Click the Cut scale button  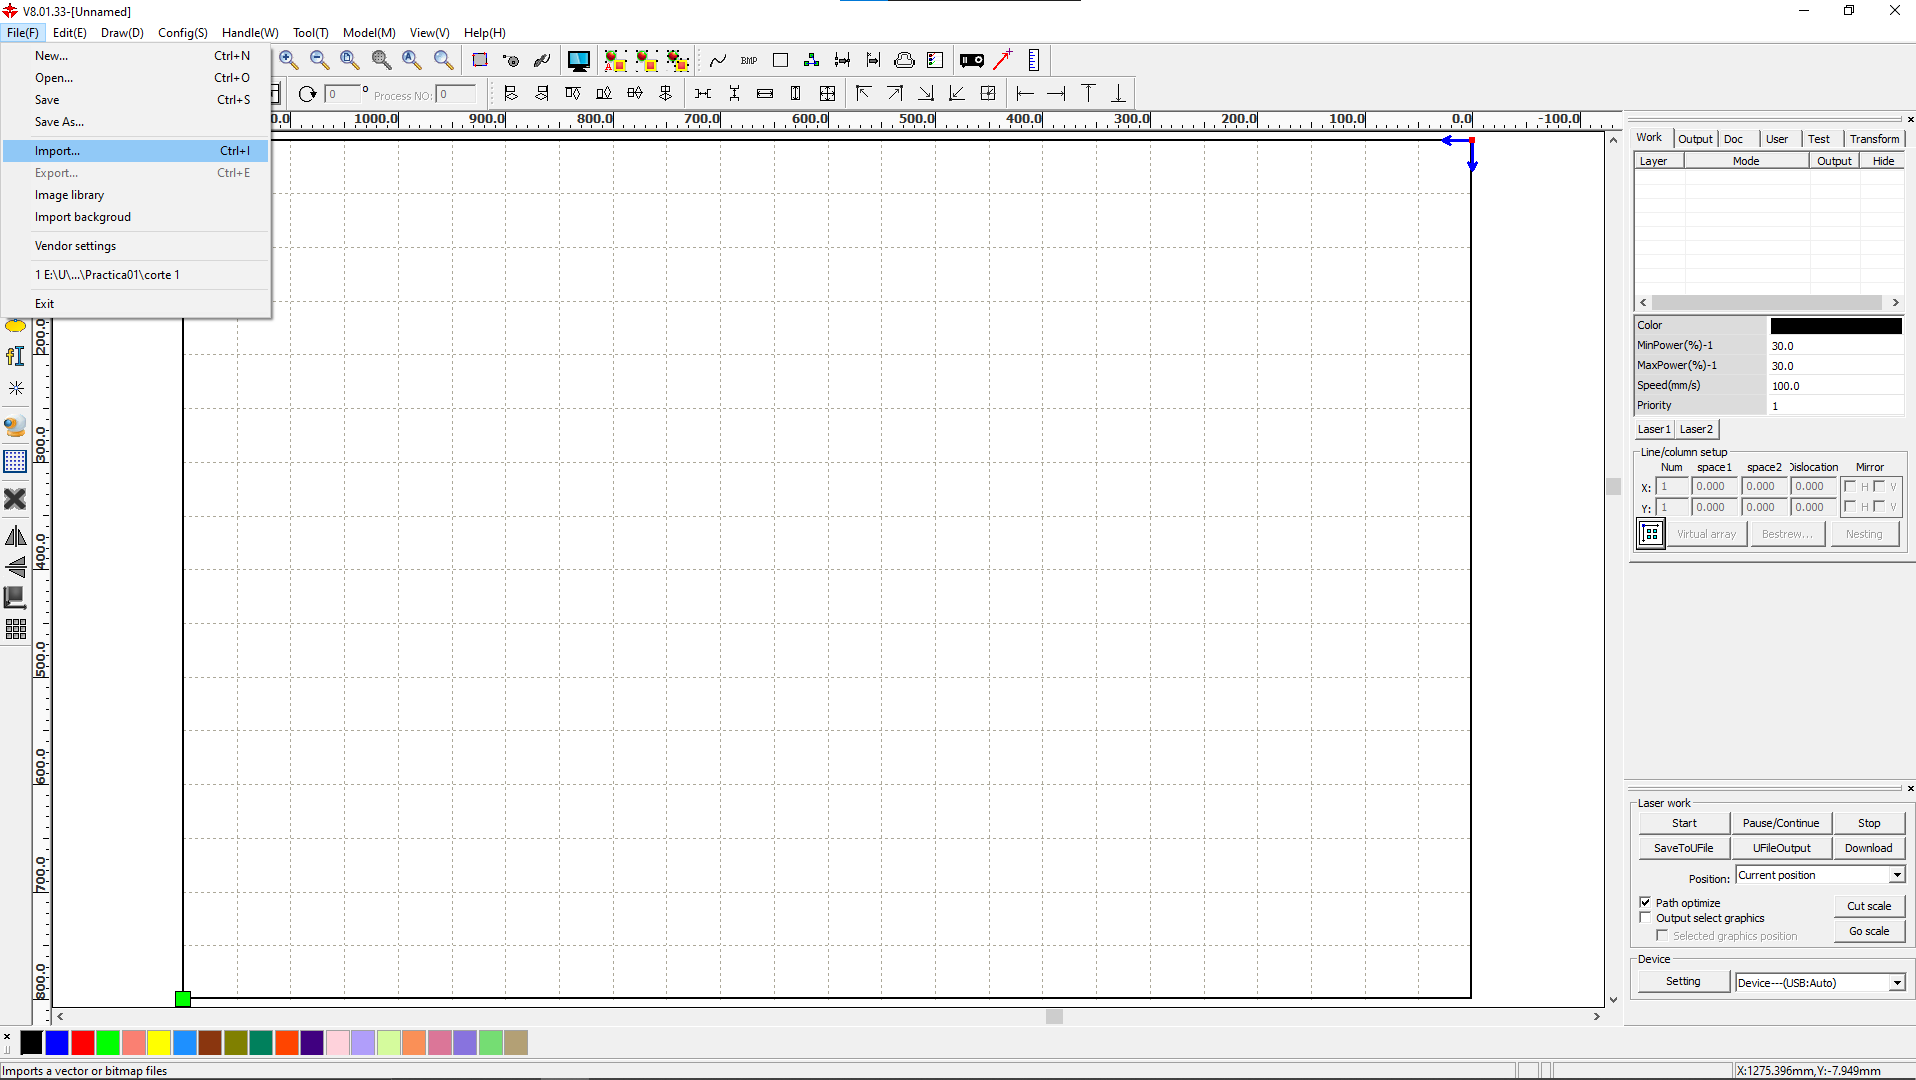(1869, 906)
